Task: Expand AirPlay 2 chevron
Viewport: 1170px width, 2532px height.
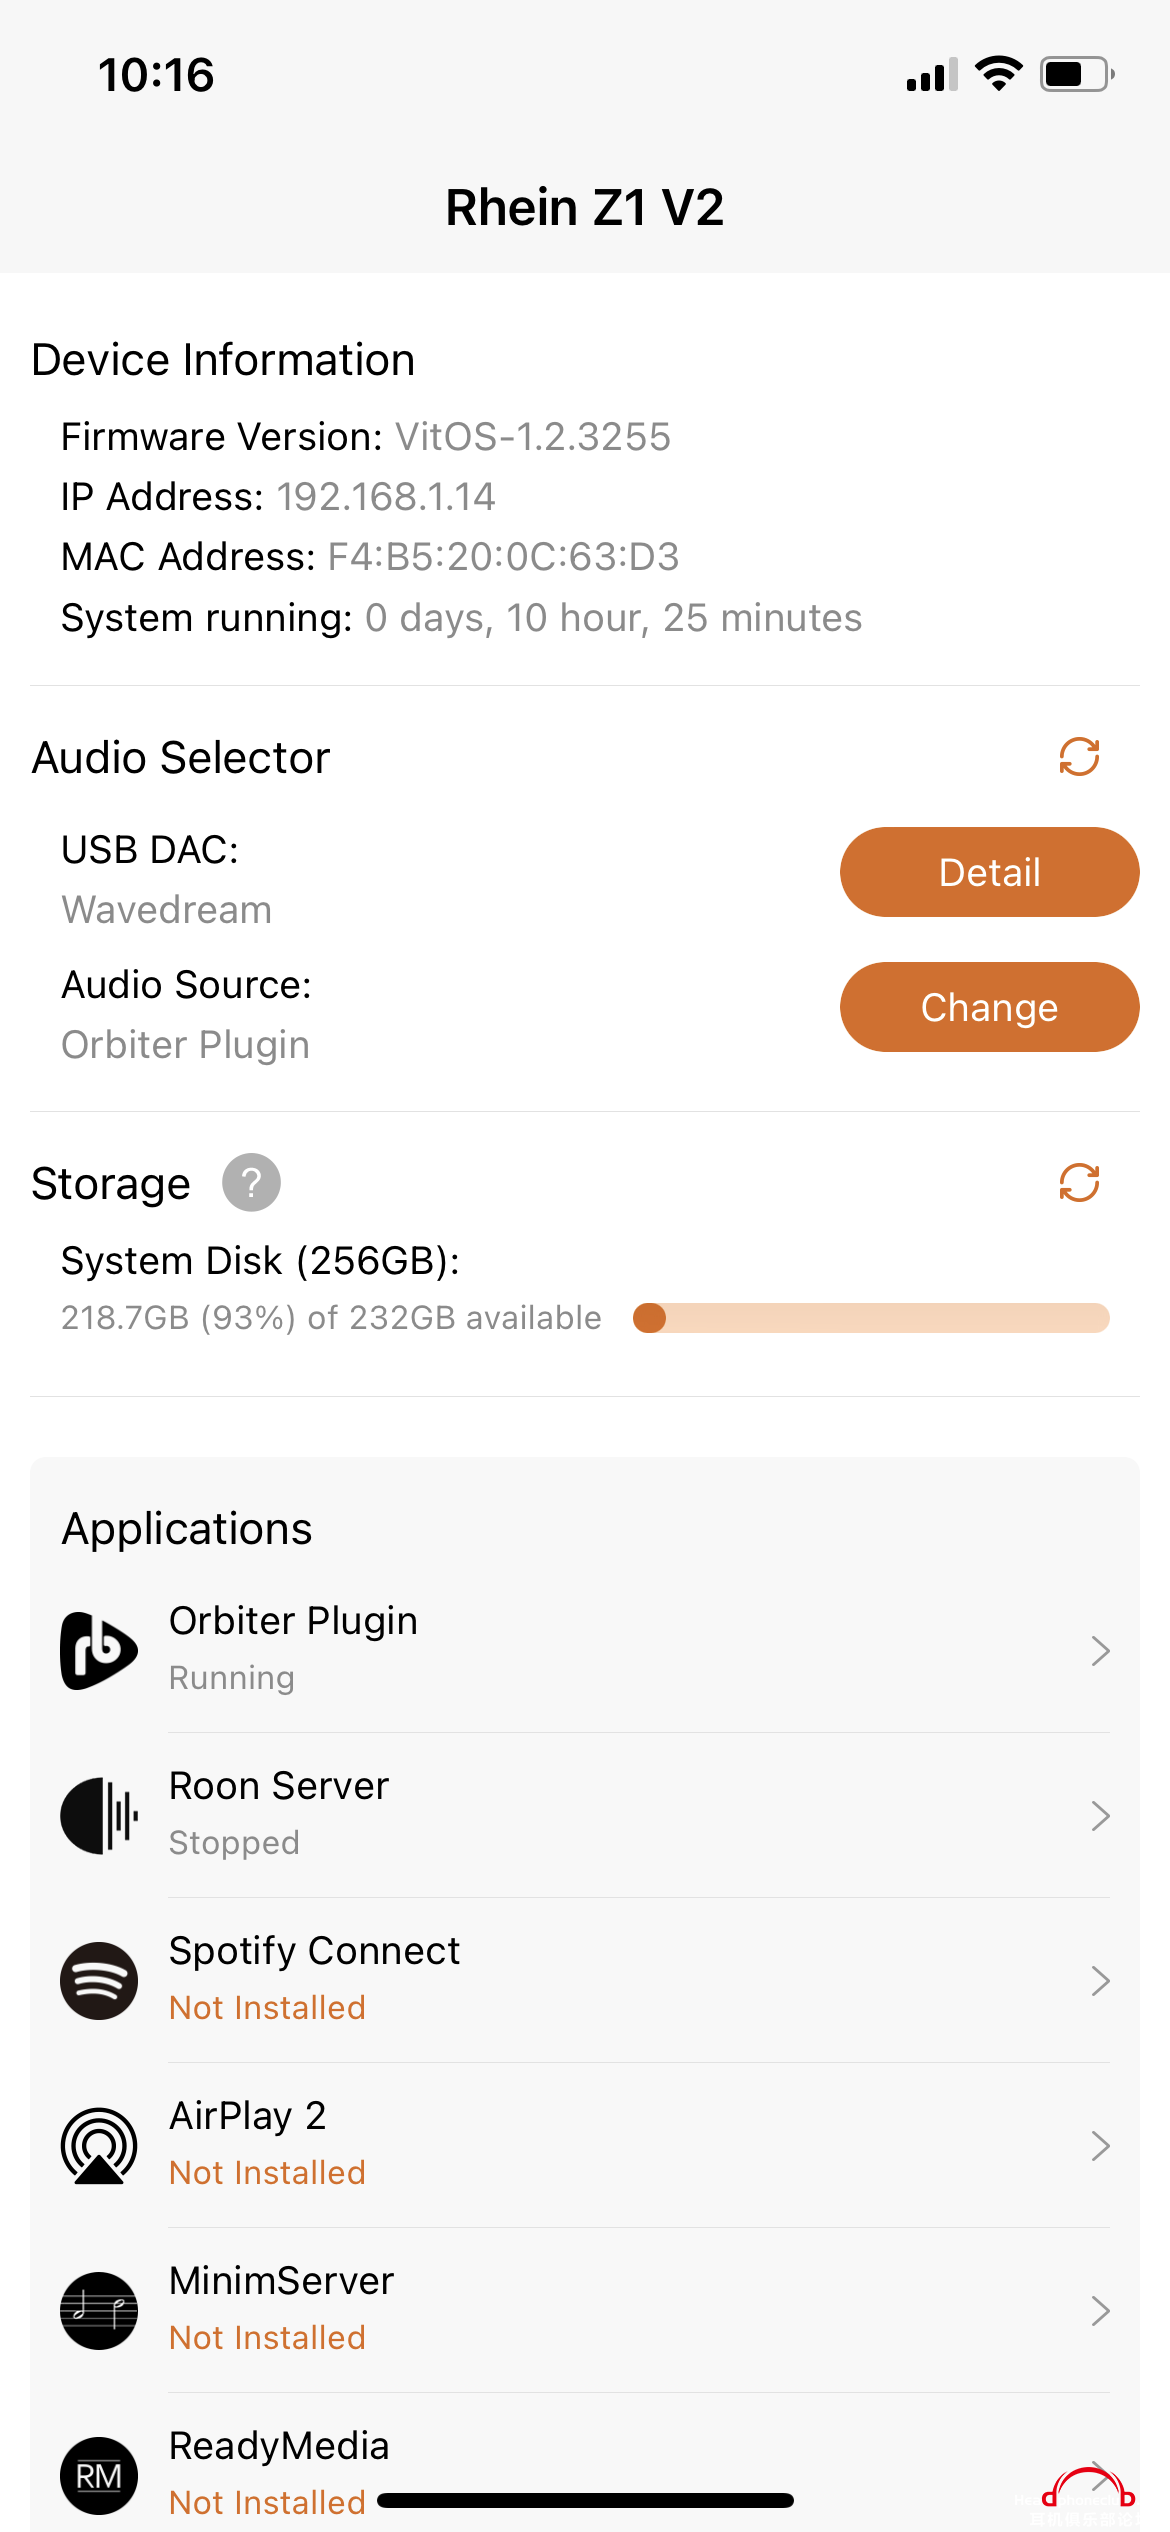Action: click(1101, 2146)
